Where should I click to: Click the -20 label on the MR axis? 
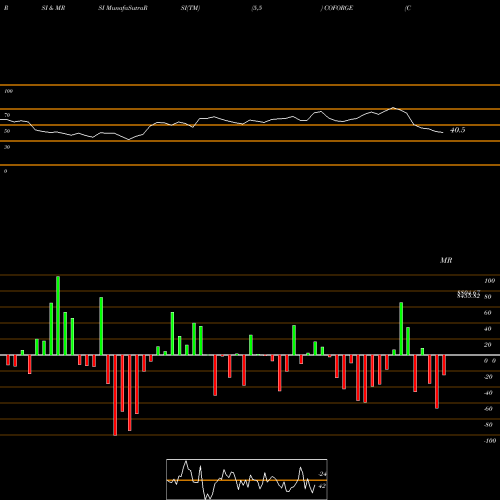[x=488, y=377]
